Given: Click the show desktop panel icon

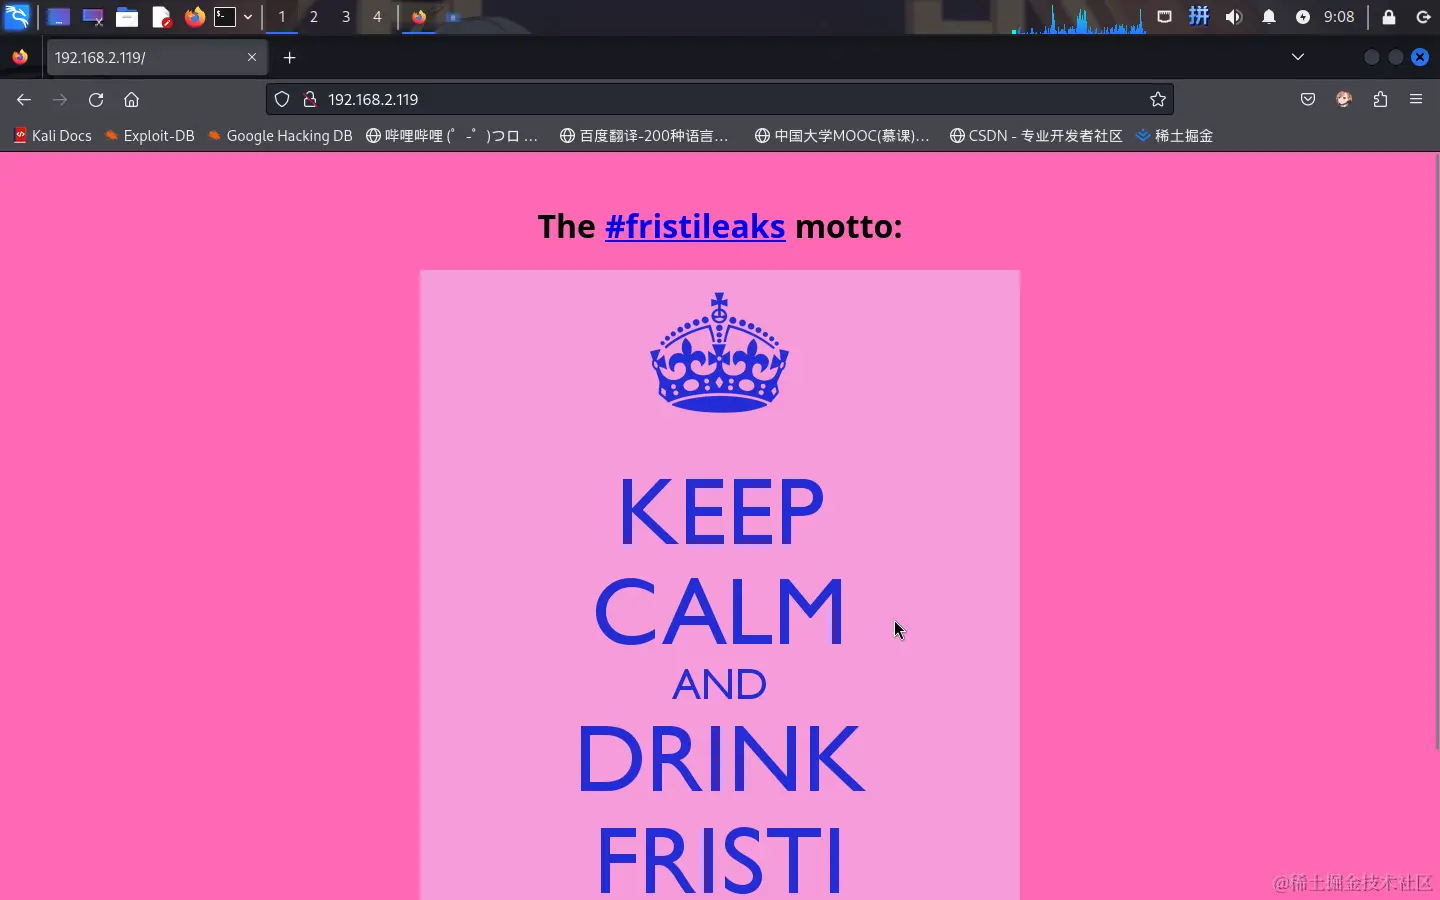Looking at the screenshot, I should [x=58, y=17].
